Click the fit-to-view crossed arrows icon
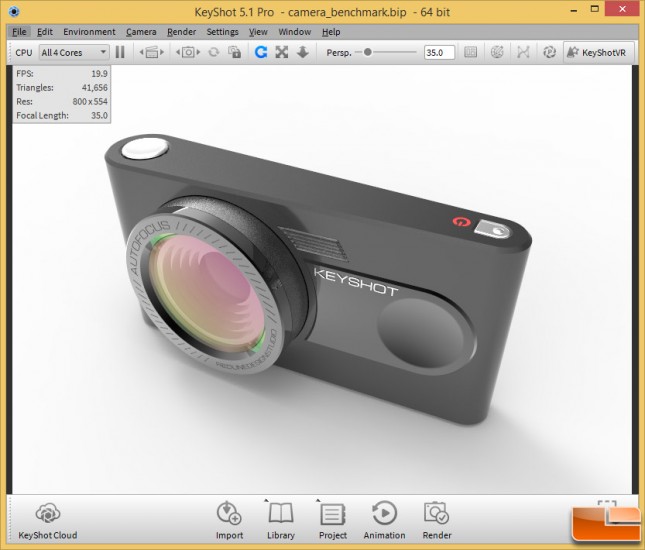 click(282, 52)
